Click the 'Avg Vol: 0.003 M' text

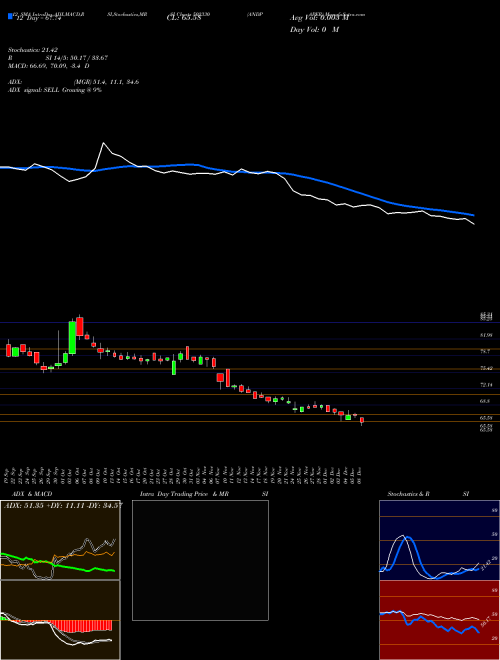[x=320, y=18]
